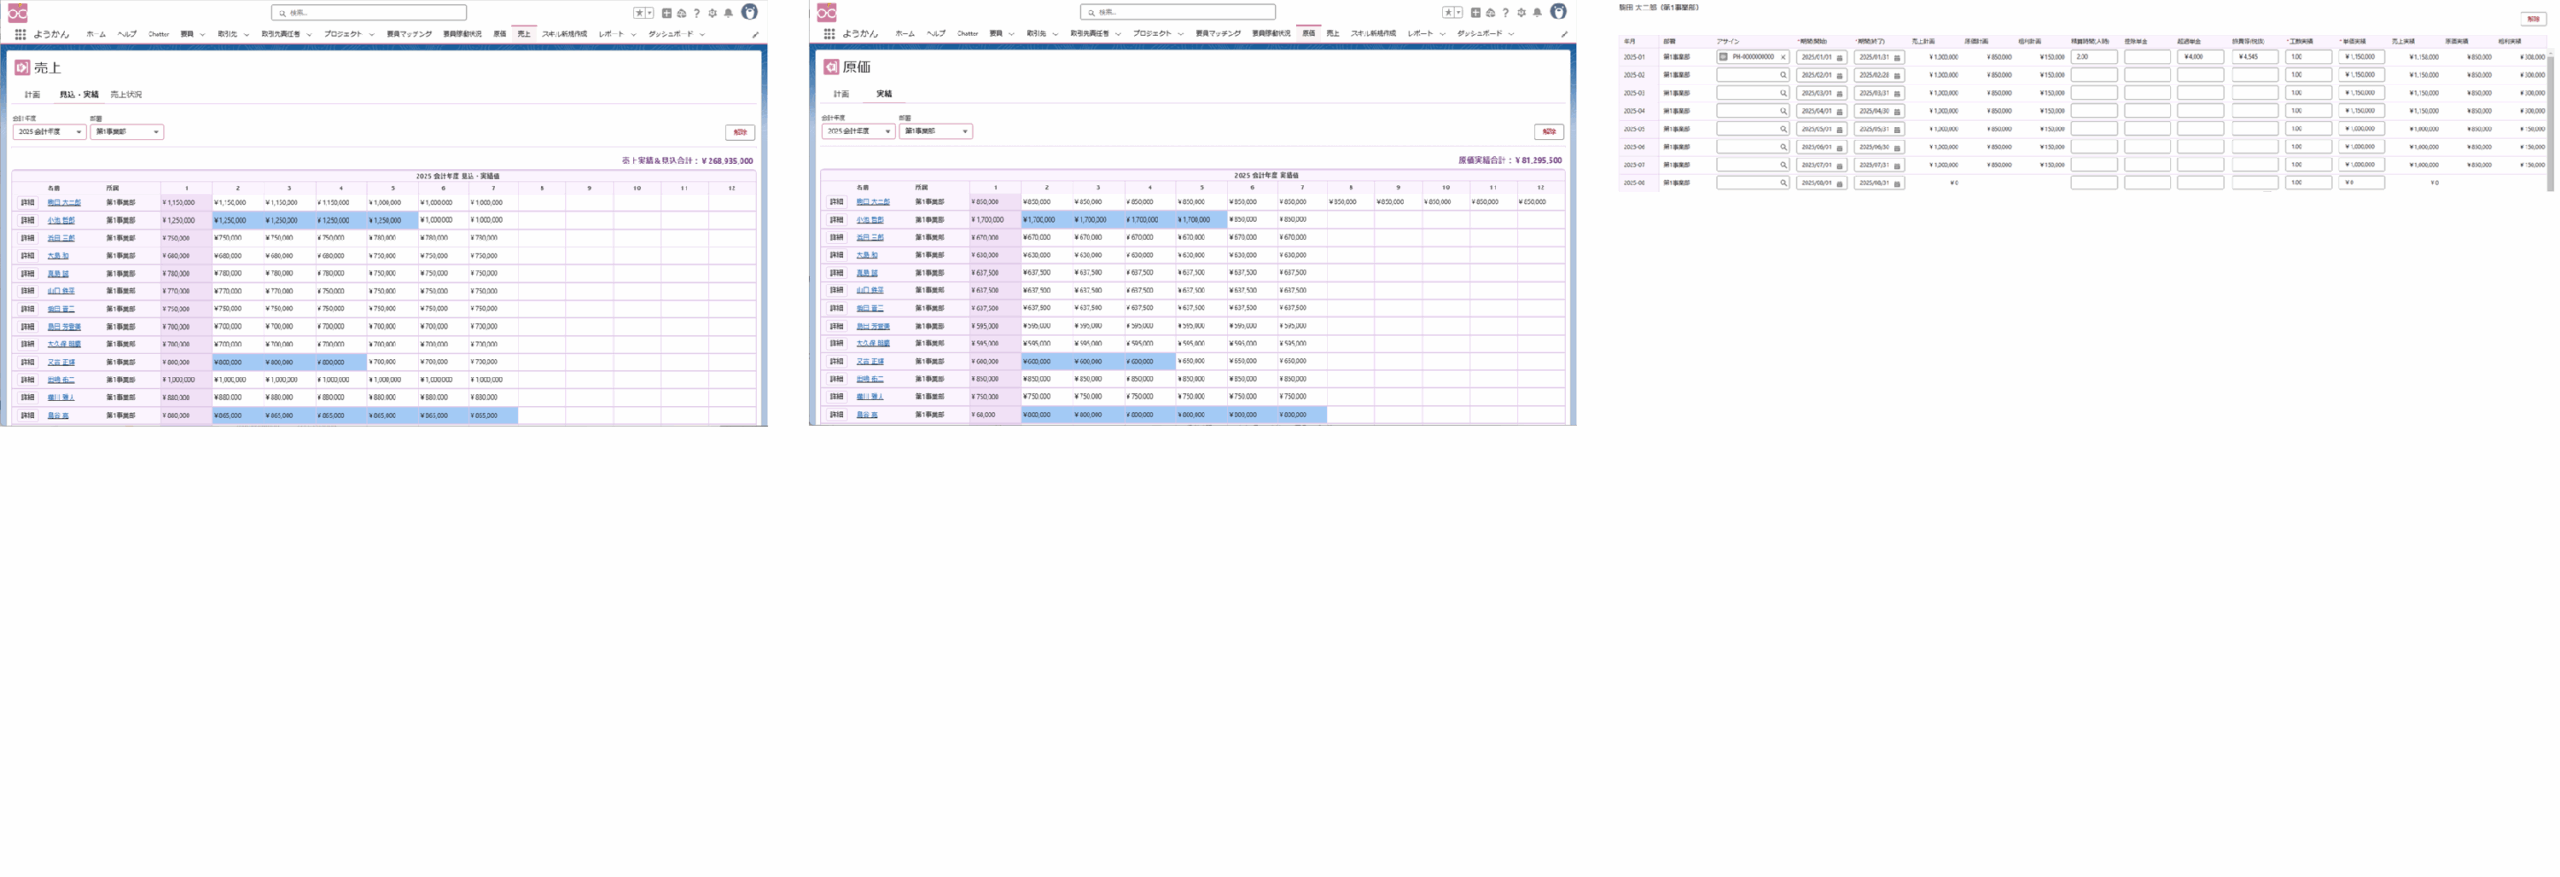Expand the 部署 dropdown on the 原価 page
Viewport: 2560px width, 877px height.
pos(935,131)
